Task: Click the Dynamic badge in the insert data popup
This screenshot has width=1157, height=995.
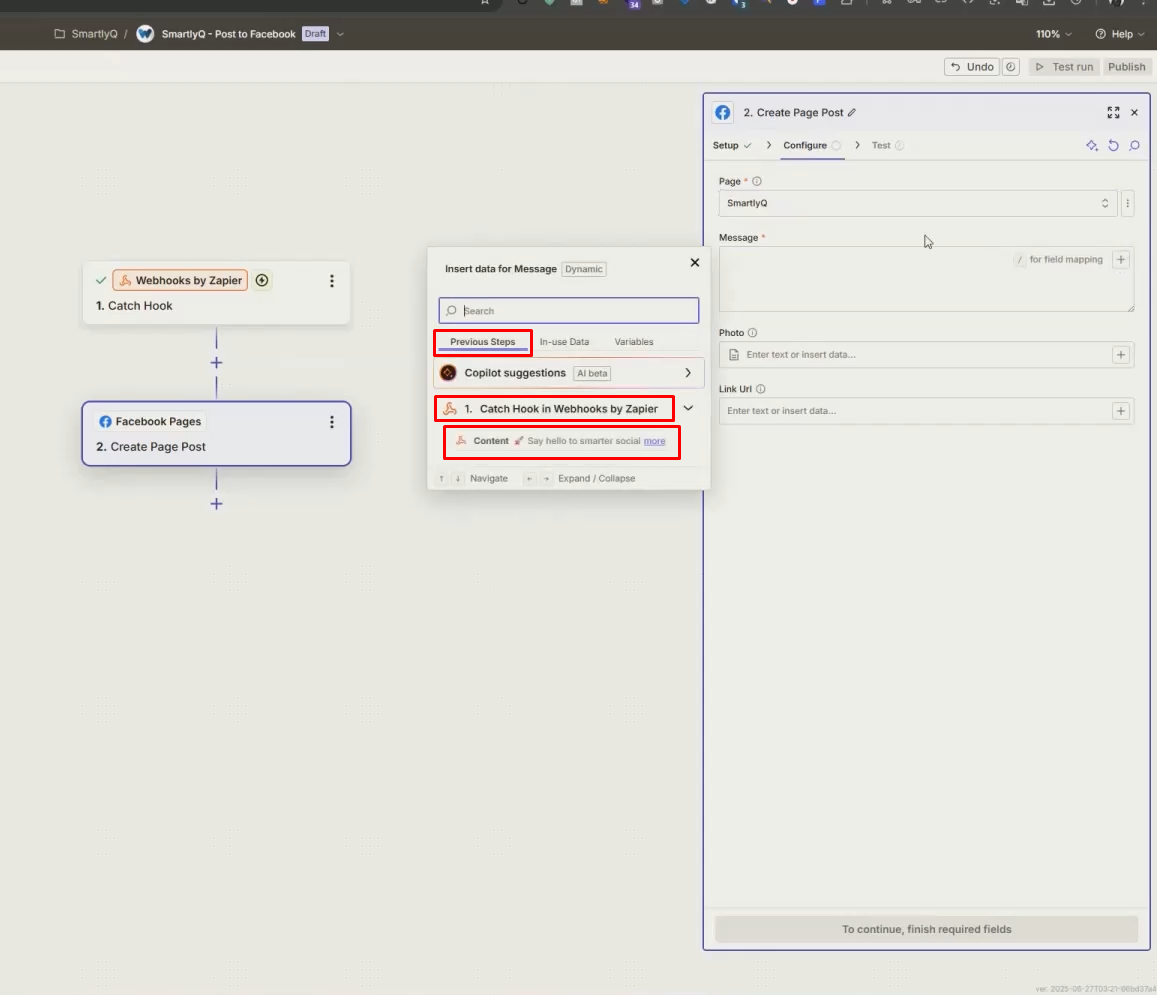Action: pos(584,269)
